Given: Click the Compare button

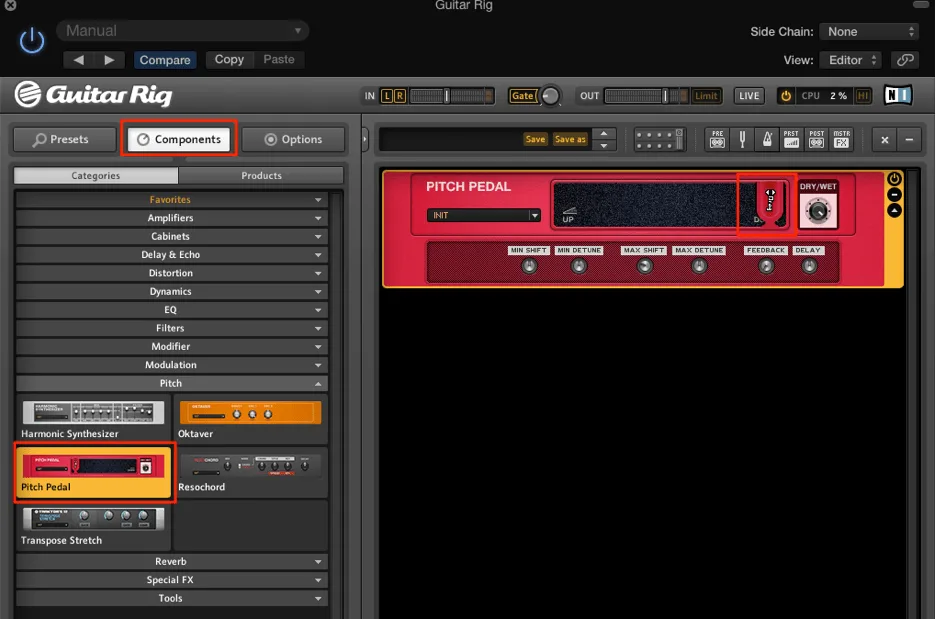Looking at the screenshot, I should pos(165,60).
